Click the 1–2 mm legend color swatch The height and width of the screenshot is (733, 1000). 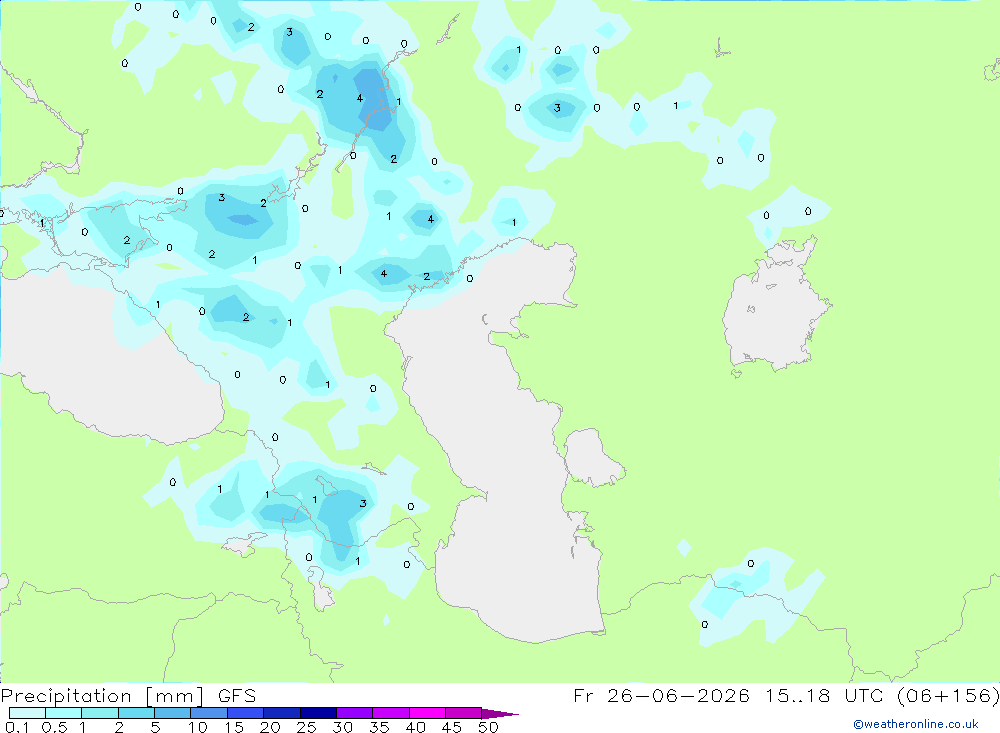[x=100, y=713]
